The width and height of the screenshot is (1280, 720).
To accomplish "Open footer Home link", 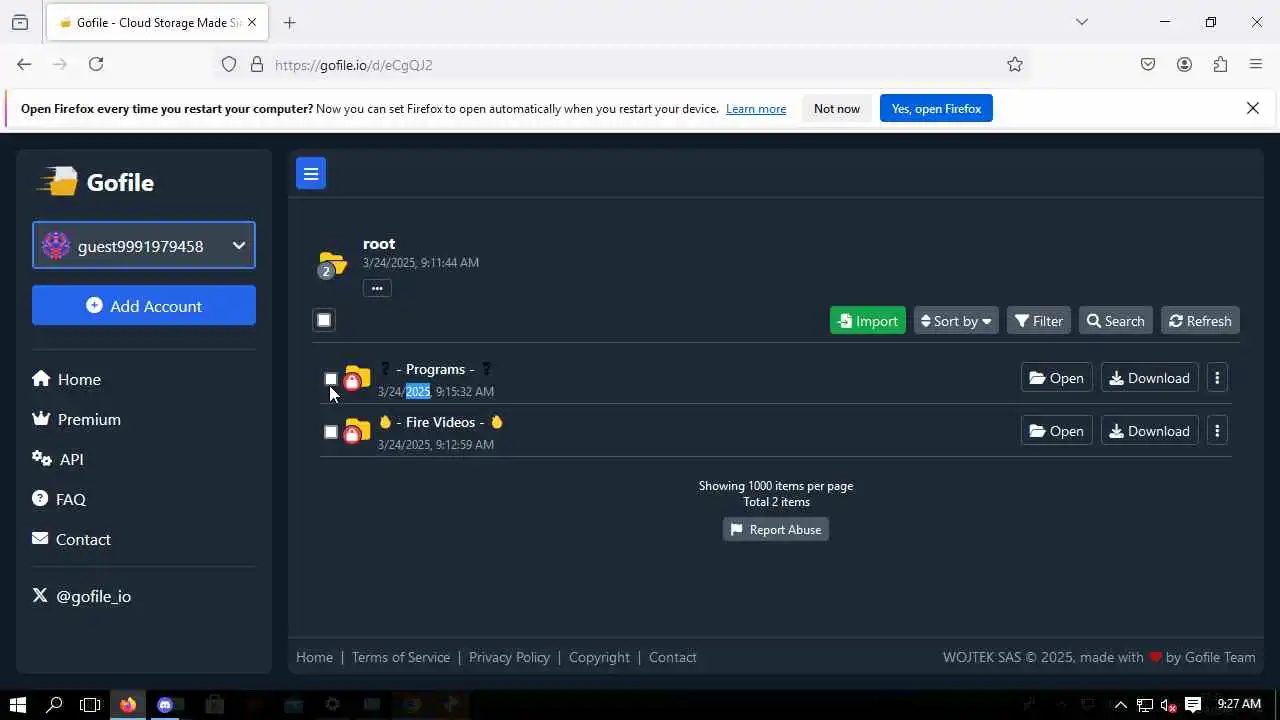I will coord(314,657).
